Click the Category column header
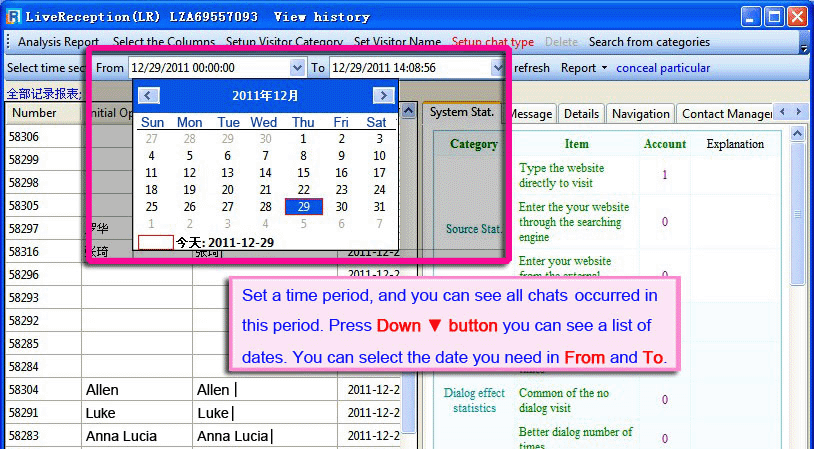 click(473, 144)
